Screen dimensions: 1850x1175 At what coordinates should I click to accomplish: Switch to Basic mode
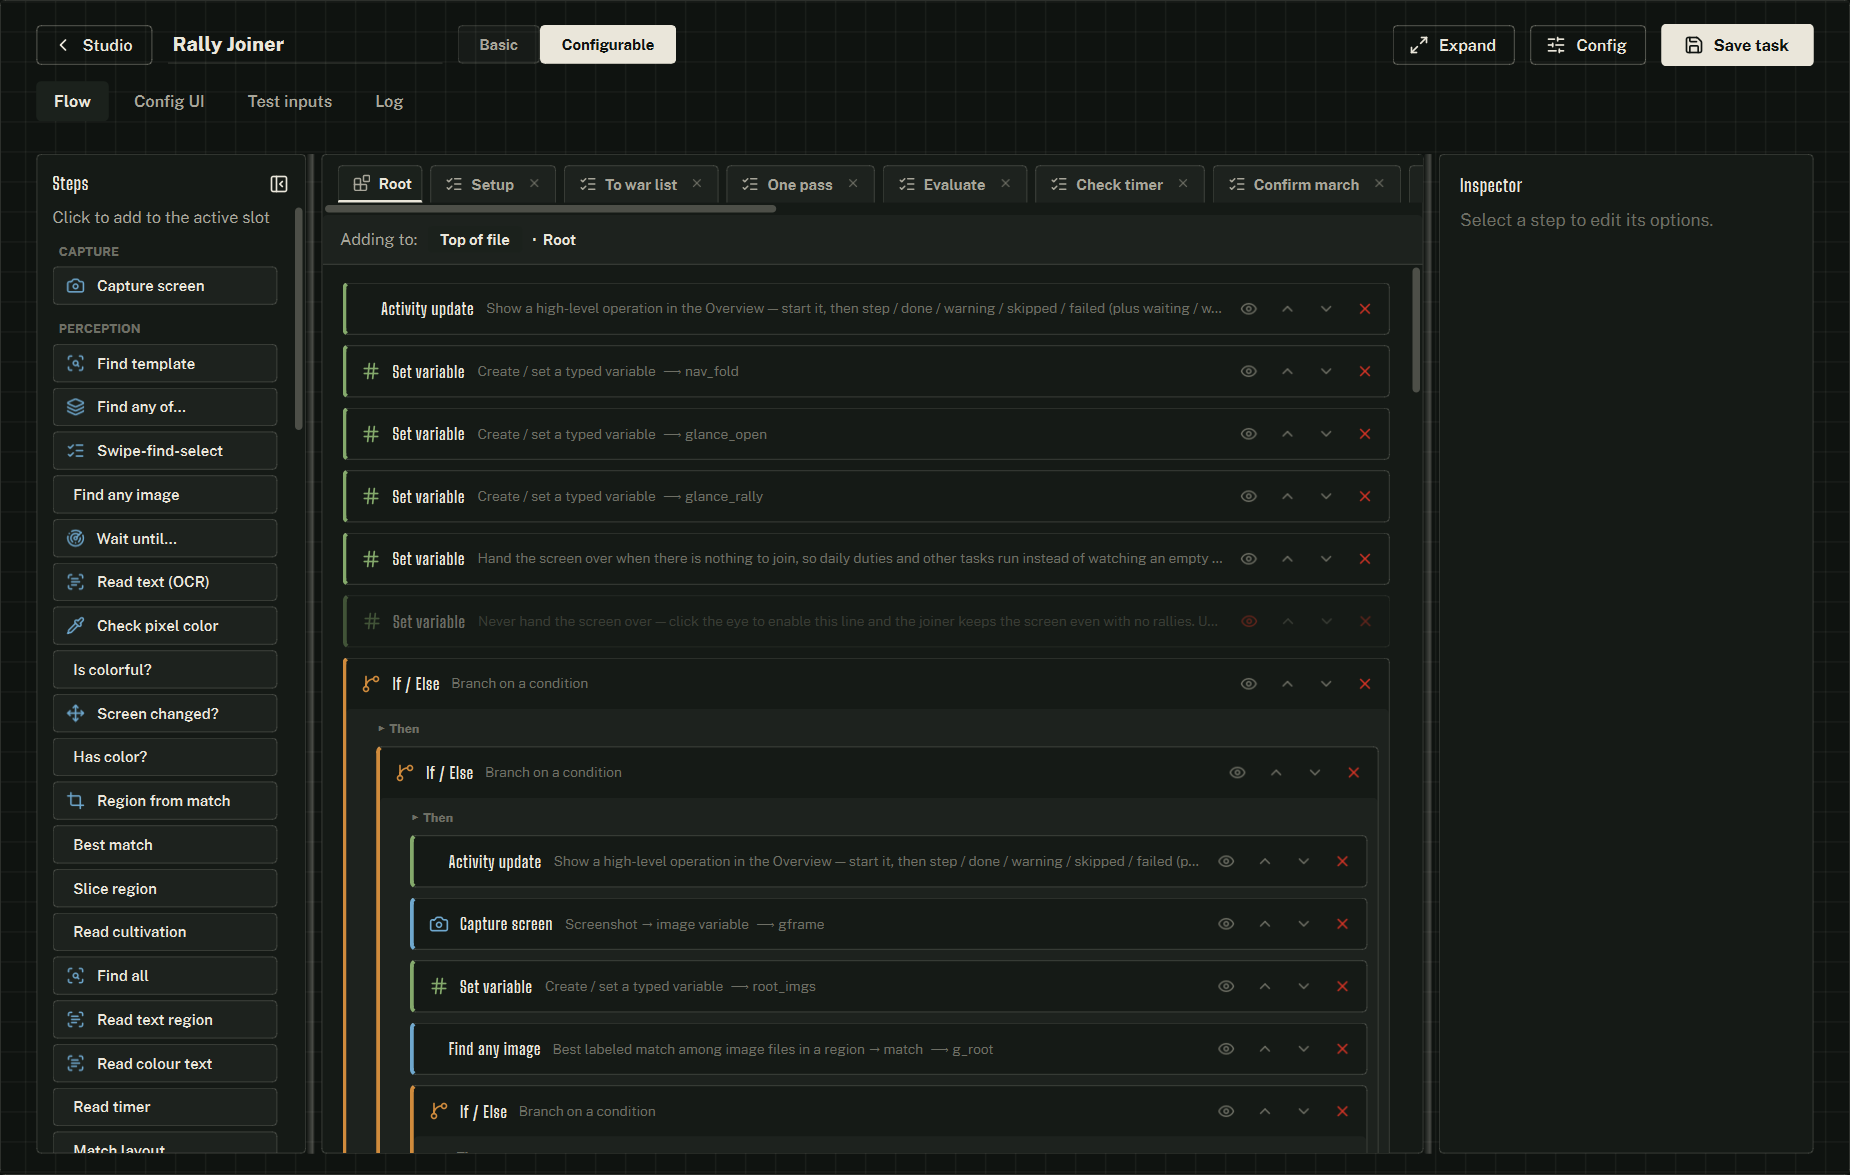click(498, 45)
